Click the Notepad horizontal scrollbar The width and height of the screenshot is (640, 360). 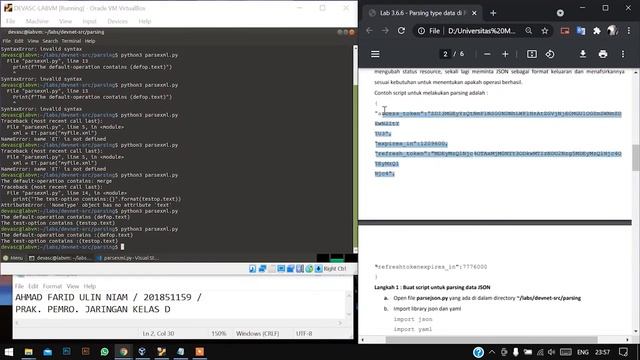pyautogui.click(x=178, y=323)
